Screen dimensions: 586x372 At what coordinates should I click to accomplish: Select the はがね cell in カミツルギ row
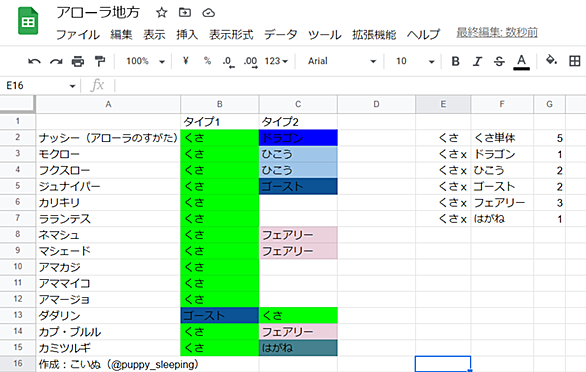pyautogui.click(x=298, y=348)
